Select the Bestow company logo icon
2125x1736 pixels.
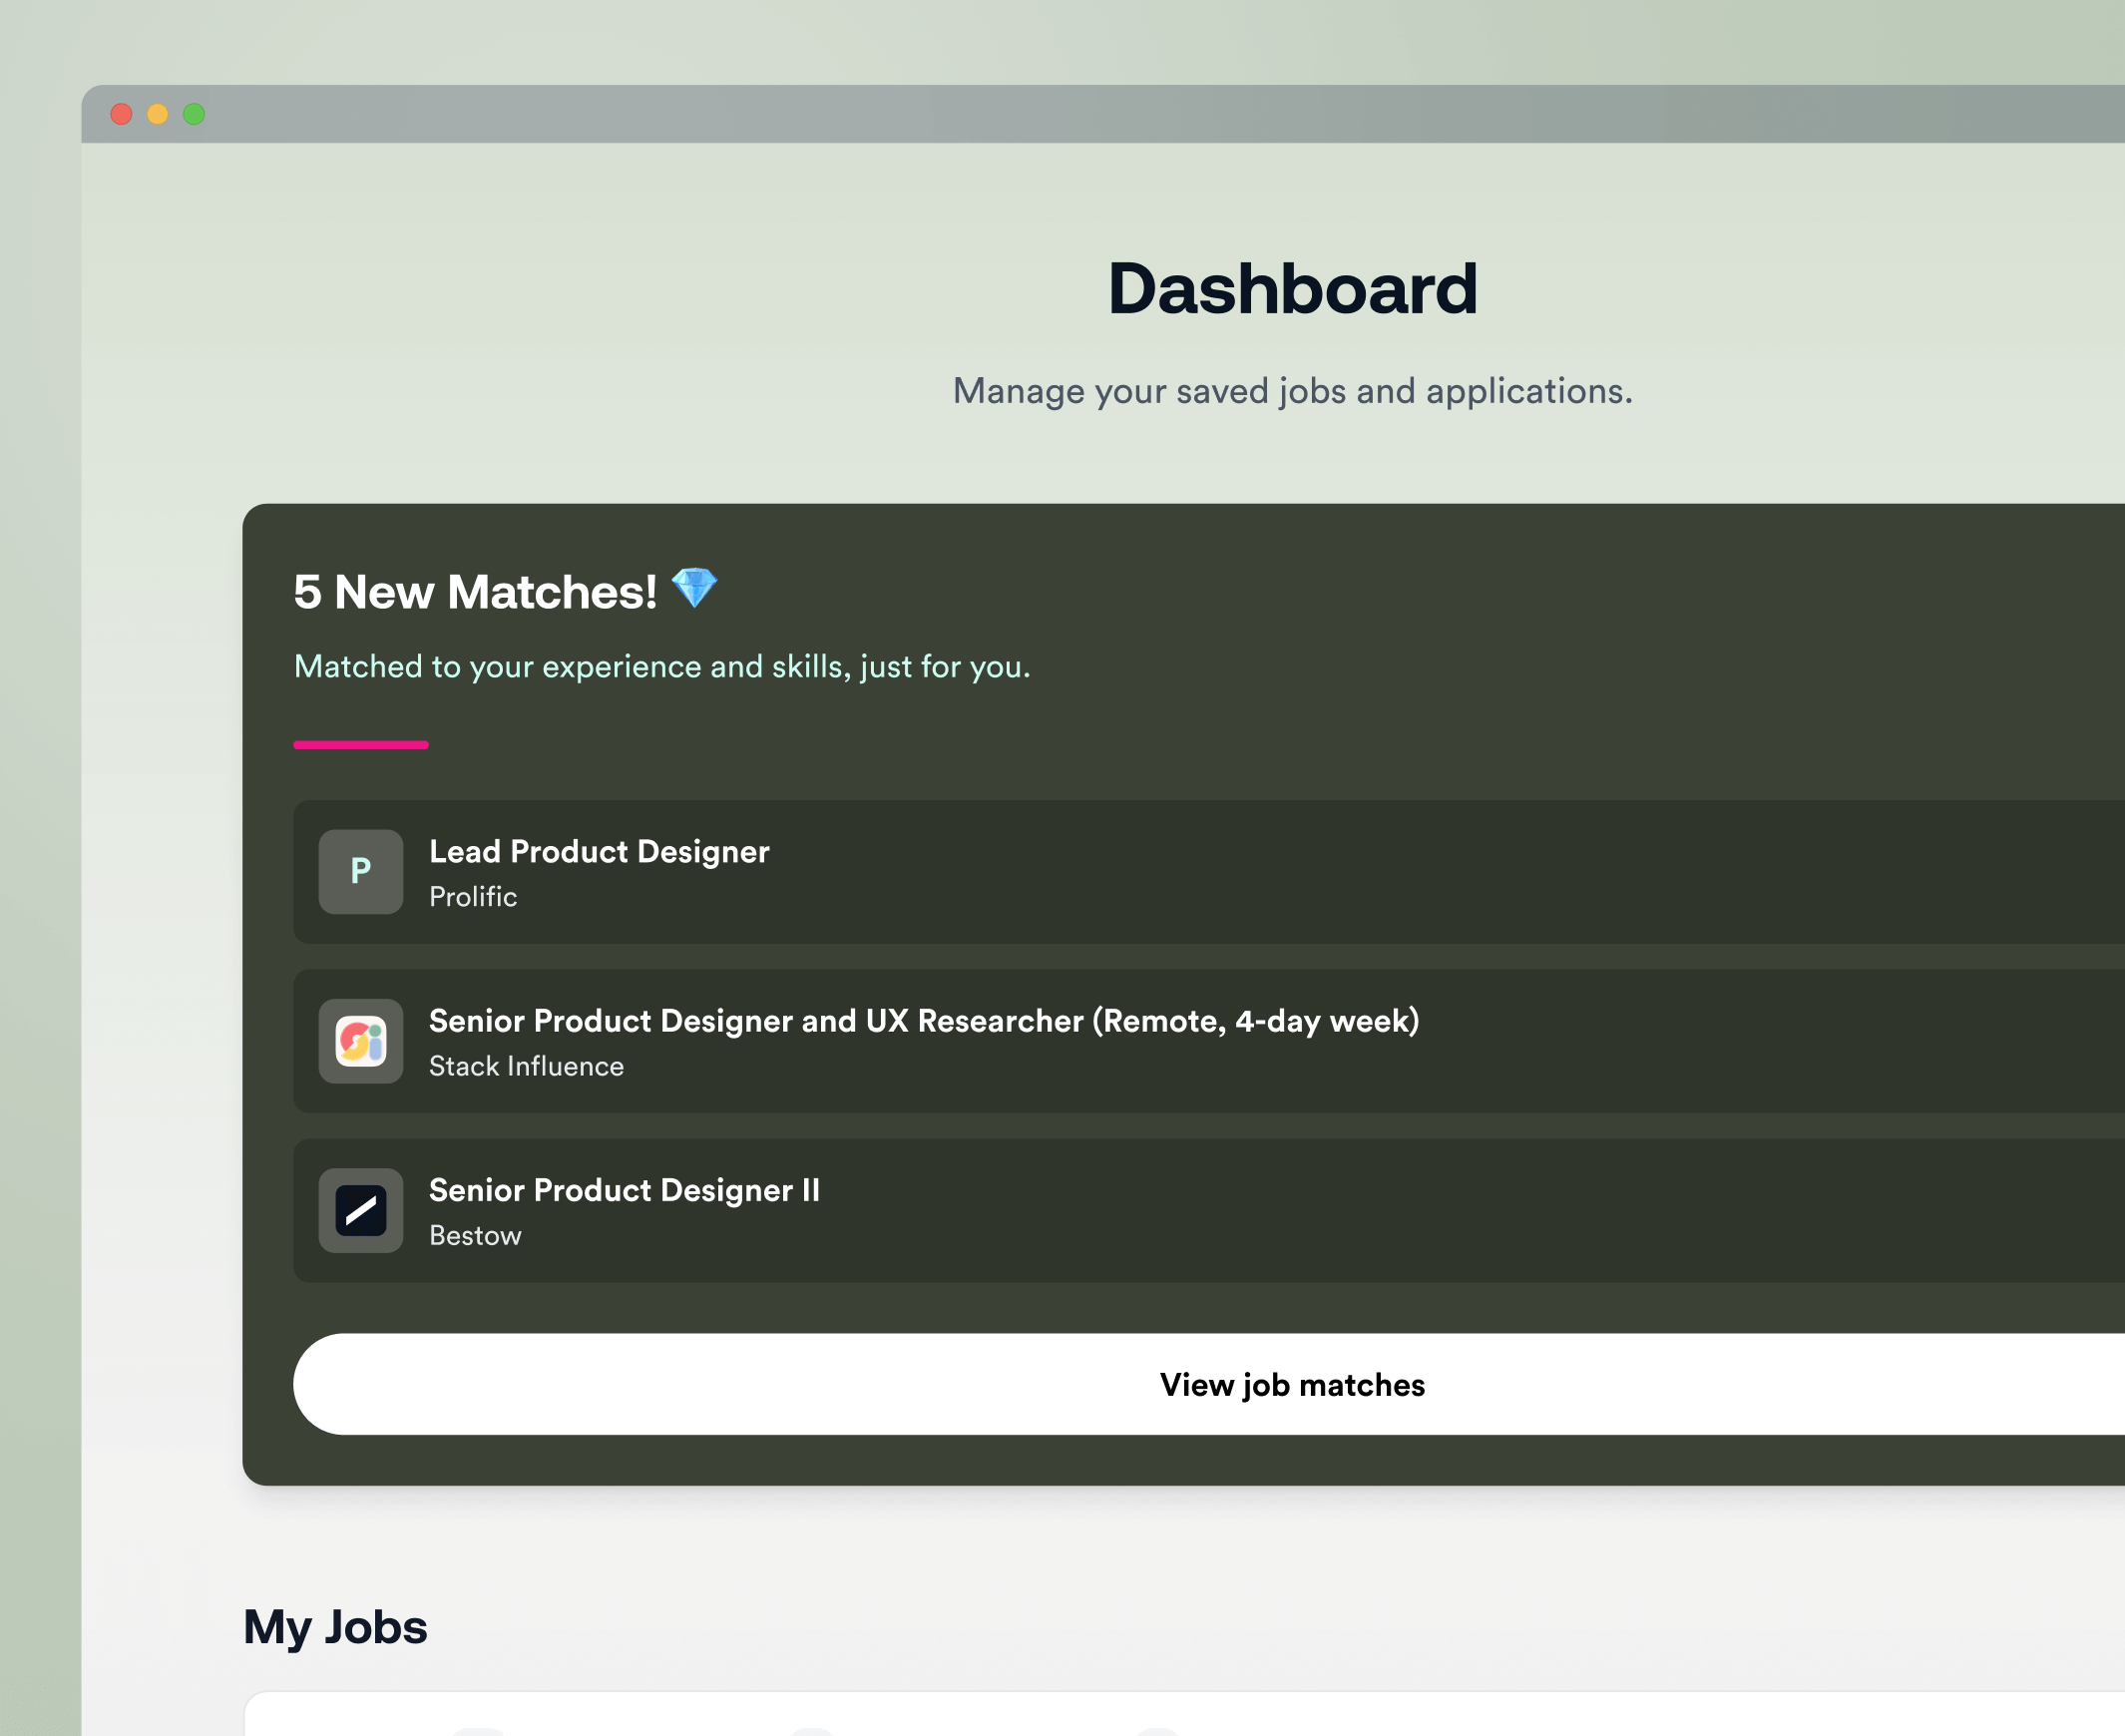360,1211
